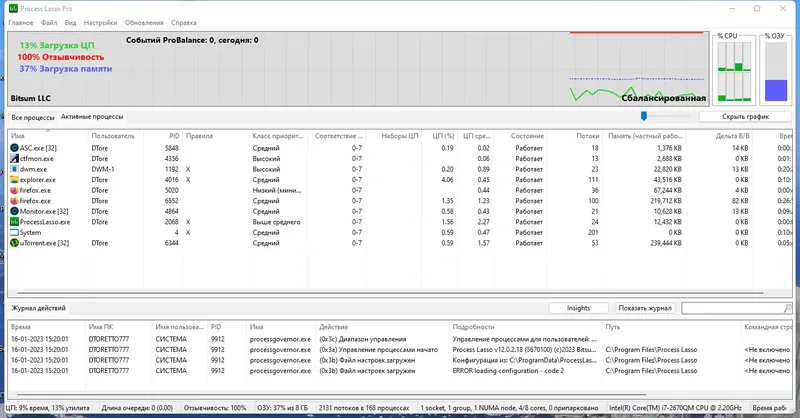The image size is (800, 418).
Task: Click the Сбалансированная power plan label
Action: click(663, 98)
